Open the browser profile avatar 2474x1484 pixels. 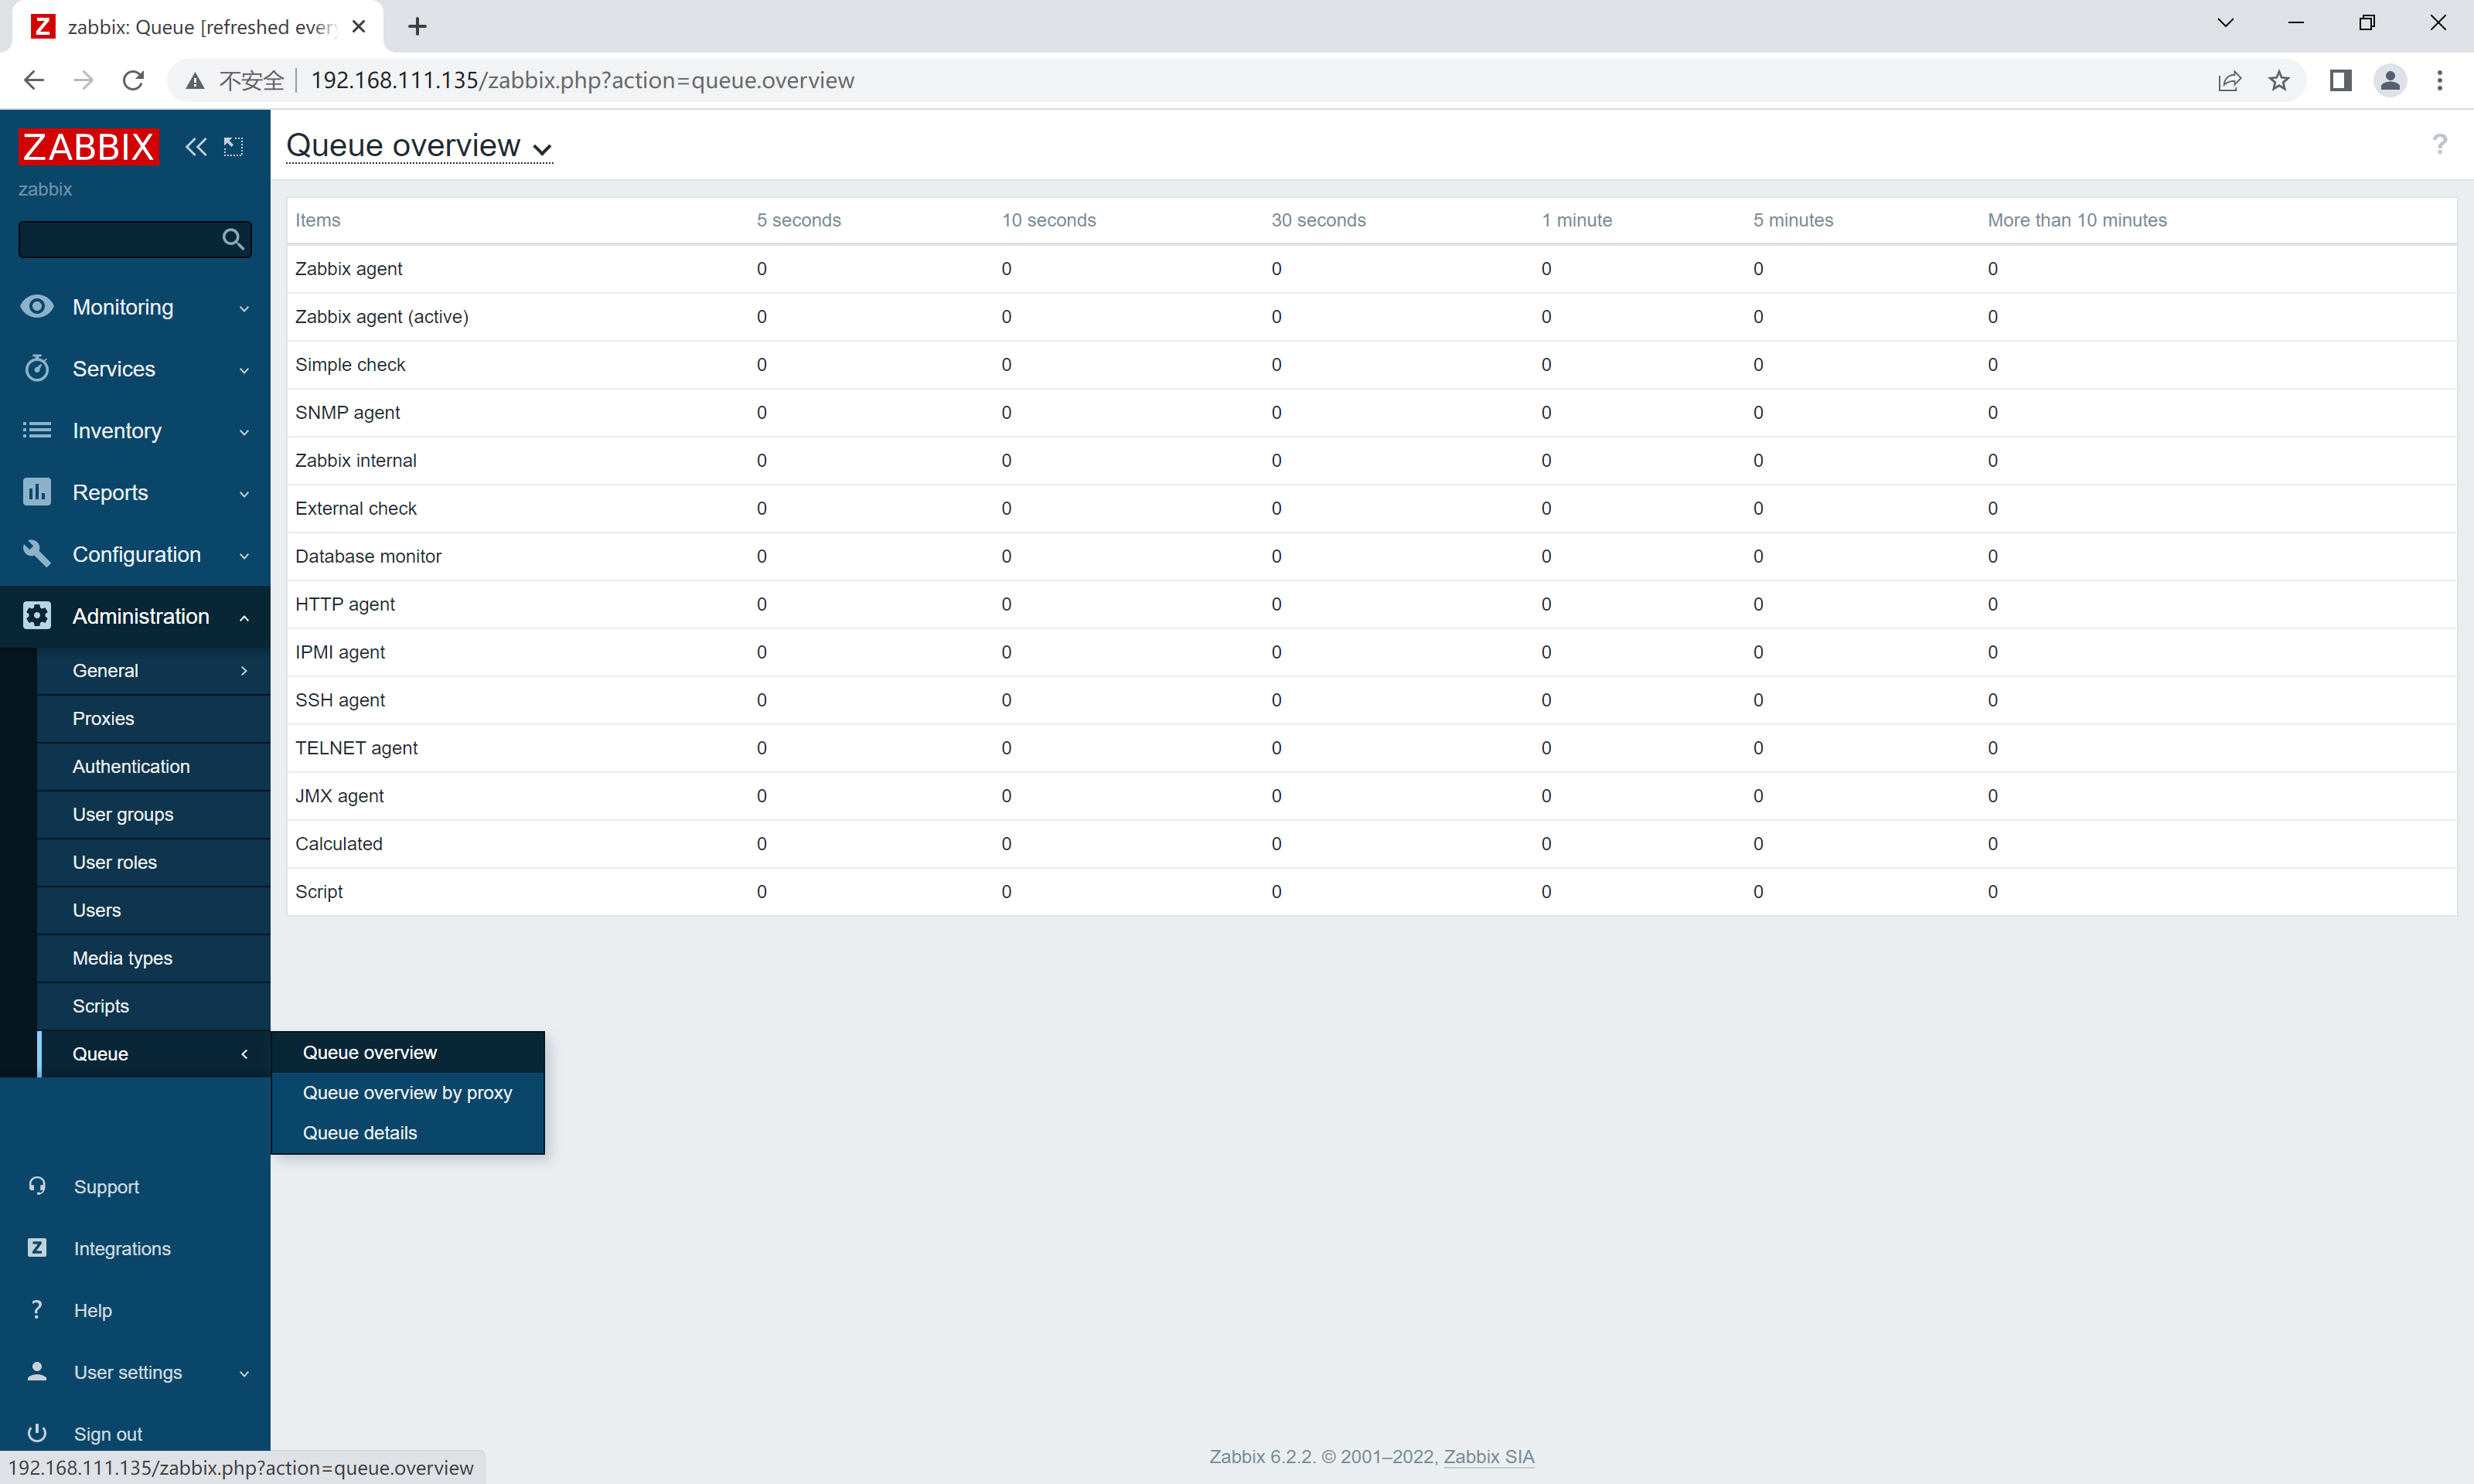click(x=2390, y=80)
